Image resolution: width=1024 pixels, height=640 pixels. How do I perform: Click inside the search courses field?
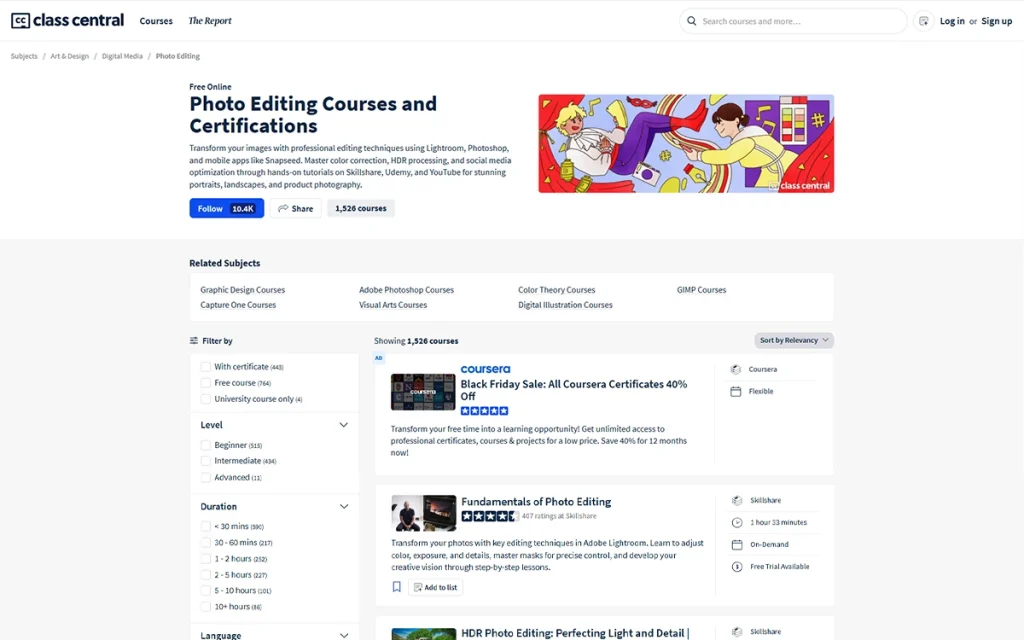(x=795, y=21)
